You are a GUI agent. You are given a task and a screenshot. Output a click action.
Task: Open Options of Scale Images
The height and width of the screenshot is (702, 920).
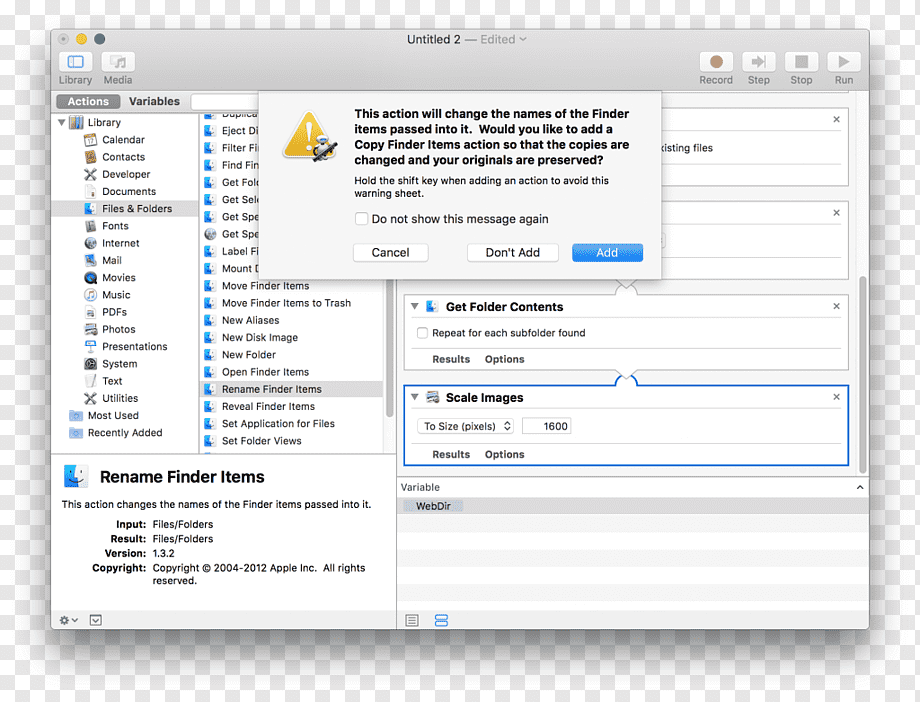coord(504,454)
